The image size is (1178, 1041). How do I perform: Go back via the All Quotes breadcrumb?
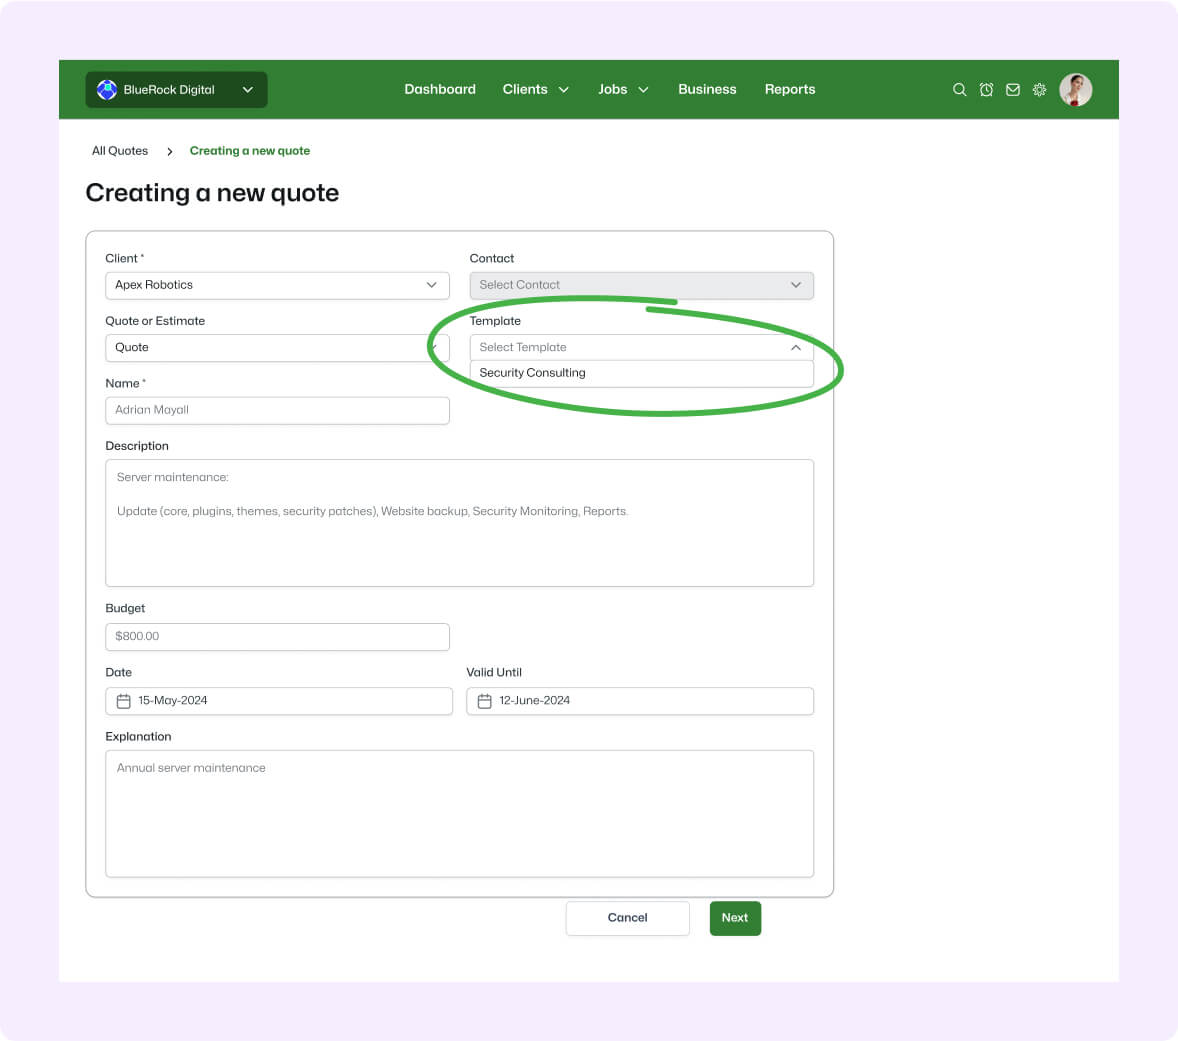pyautogui.click(x=120, y=150)
